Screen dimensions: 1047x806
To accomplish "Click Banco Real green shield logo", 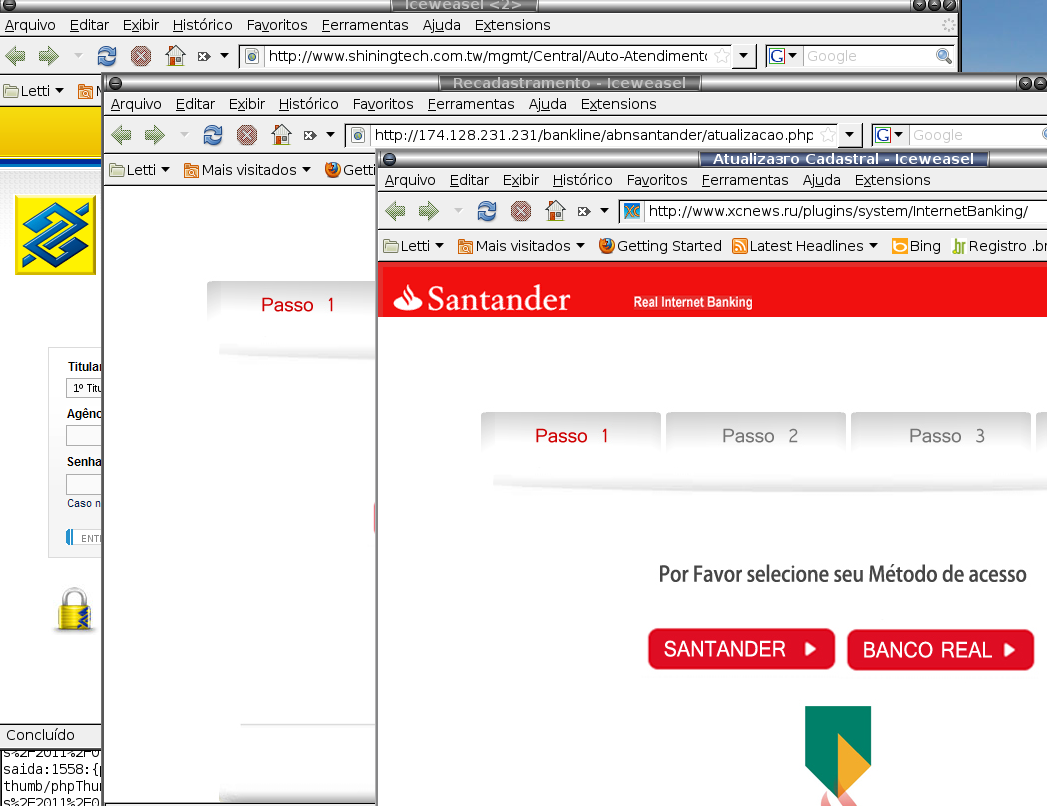I will tap(838, 753).
